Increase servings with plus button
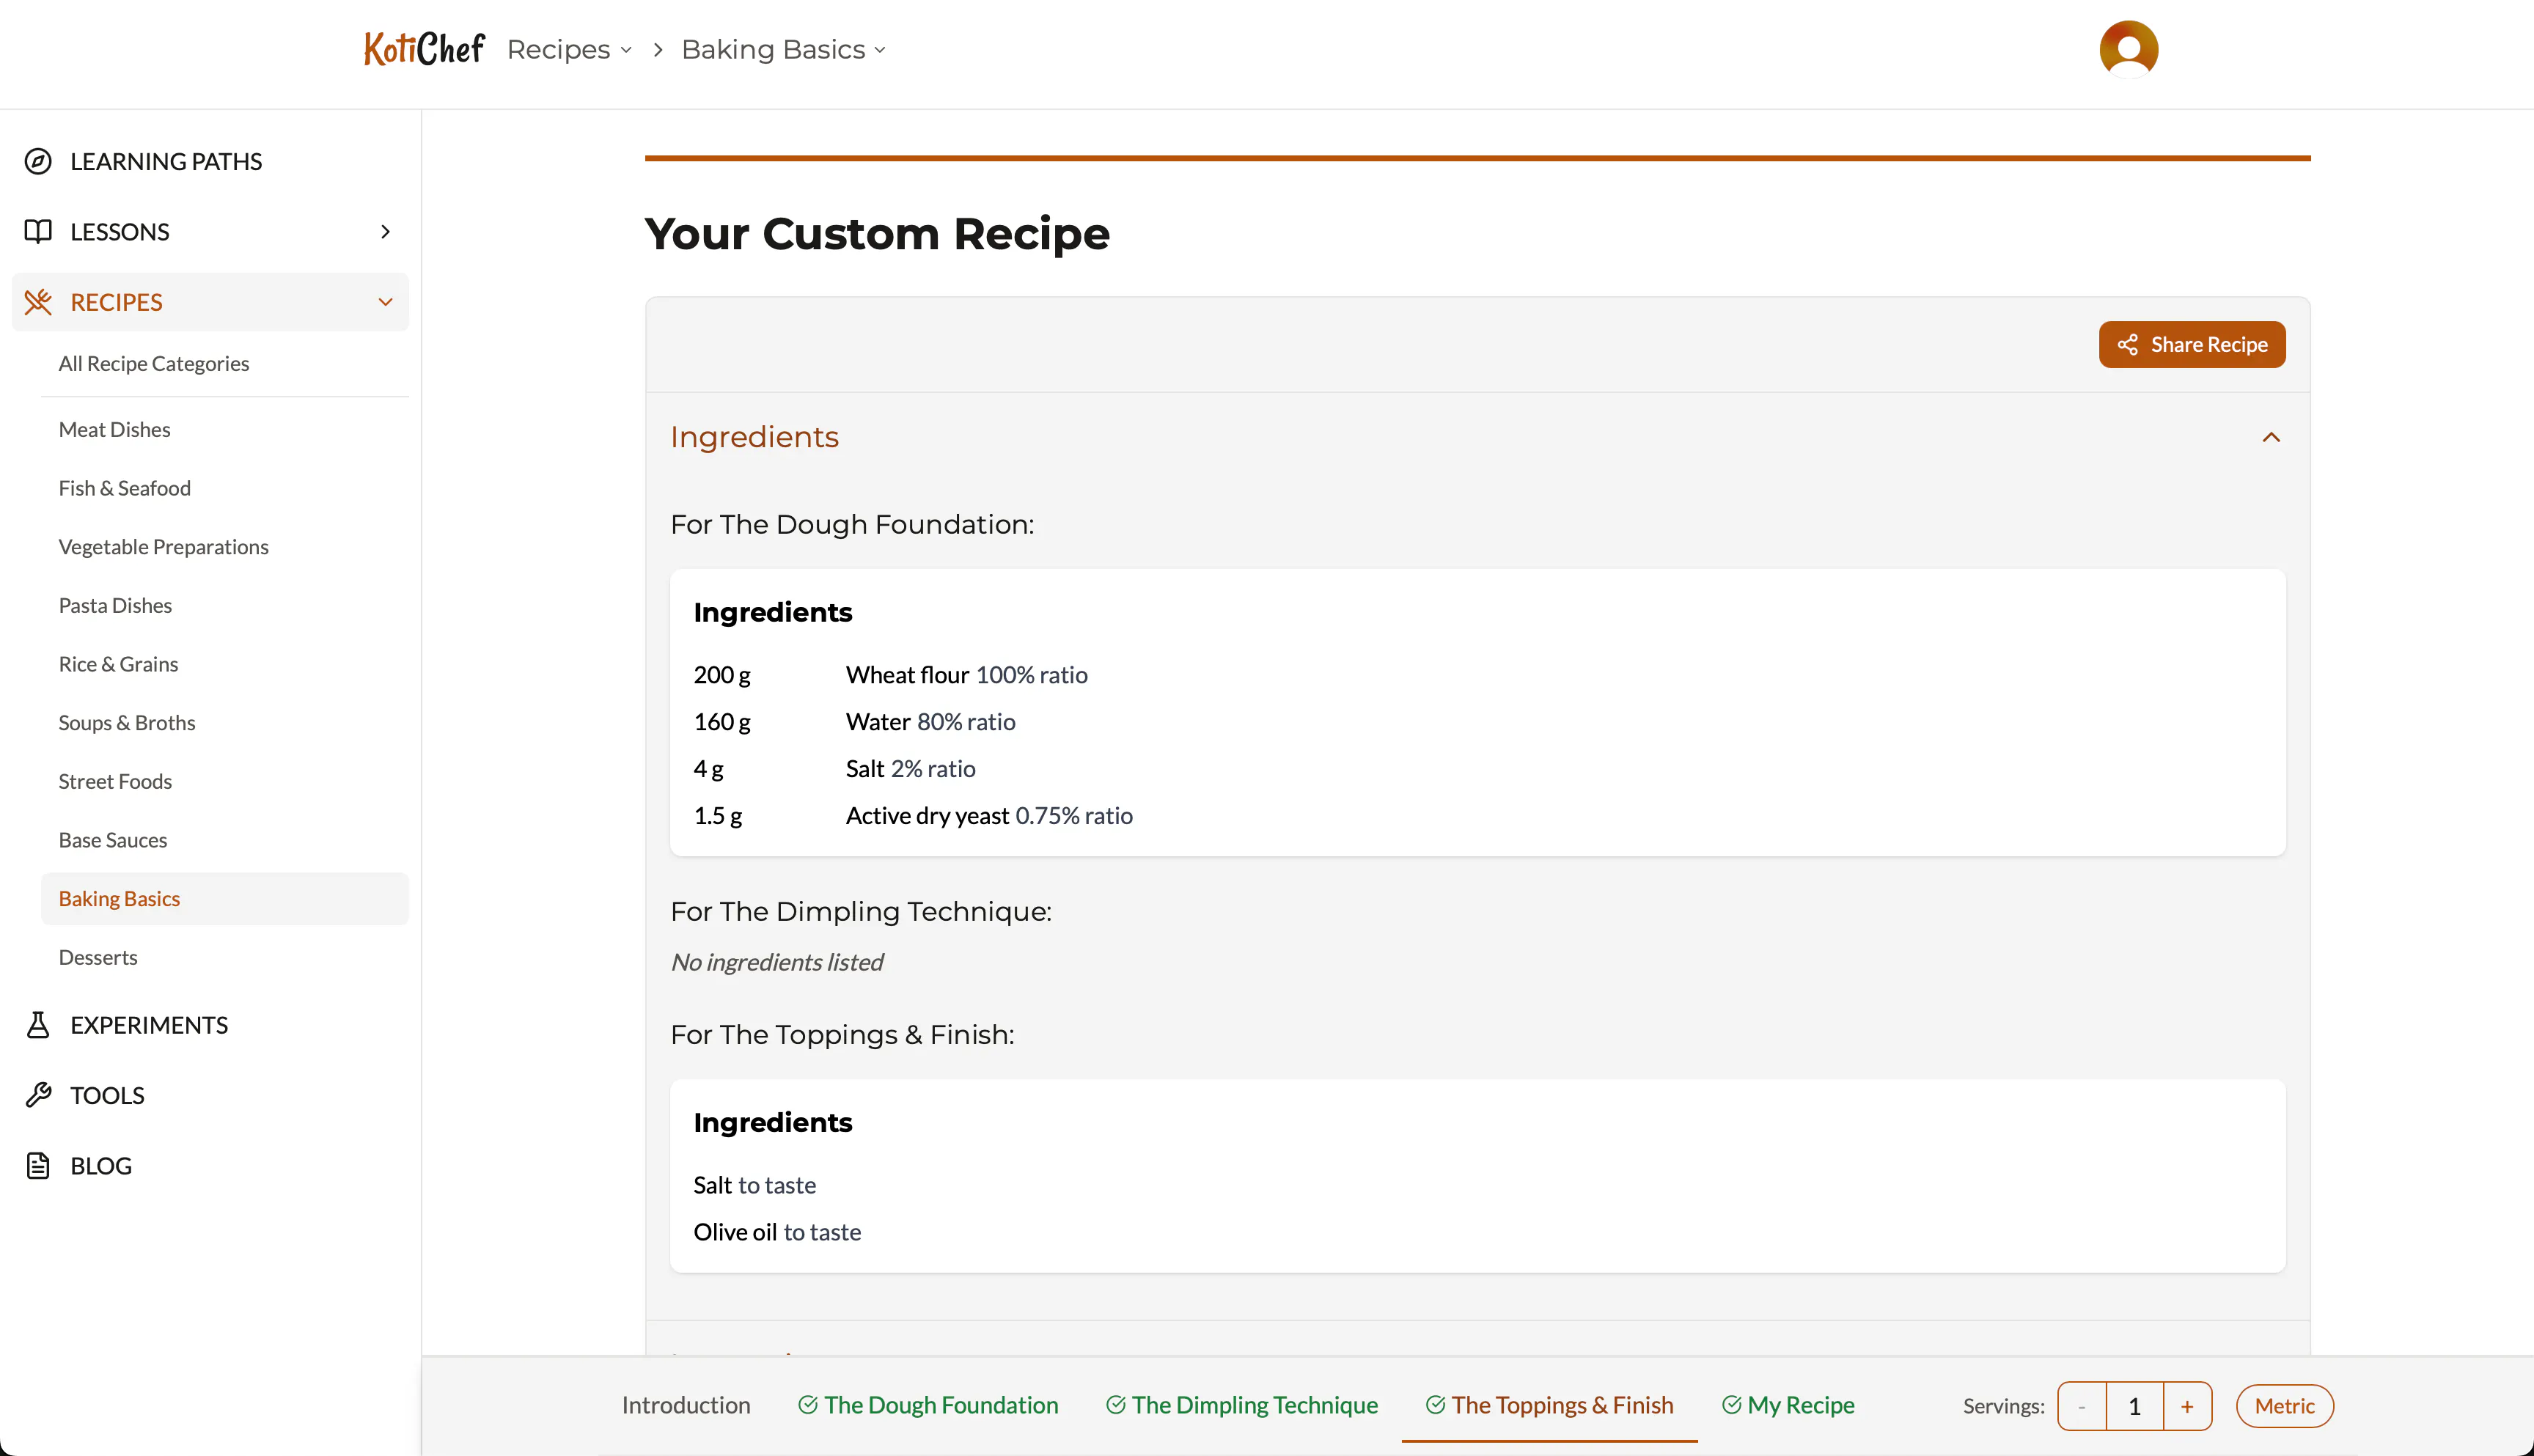This screenshot has height=1456, width=2534. pos(2187,1406)
